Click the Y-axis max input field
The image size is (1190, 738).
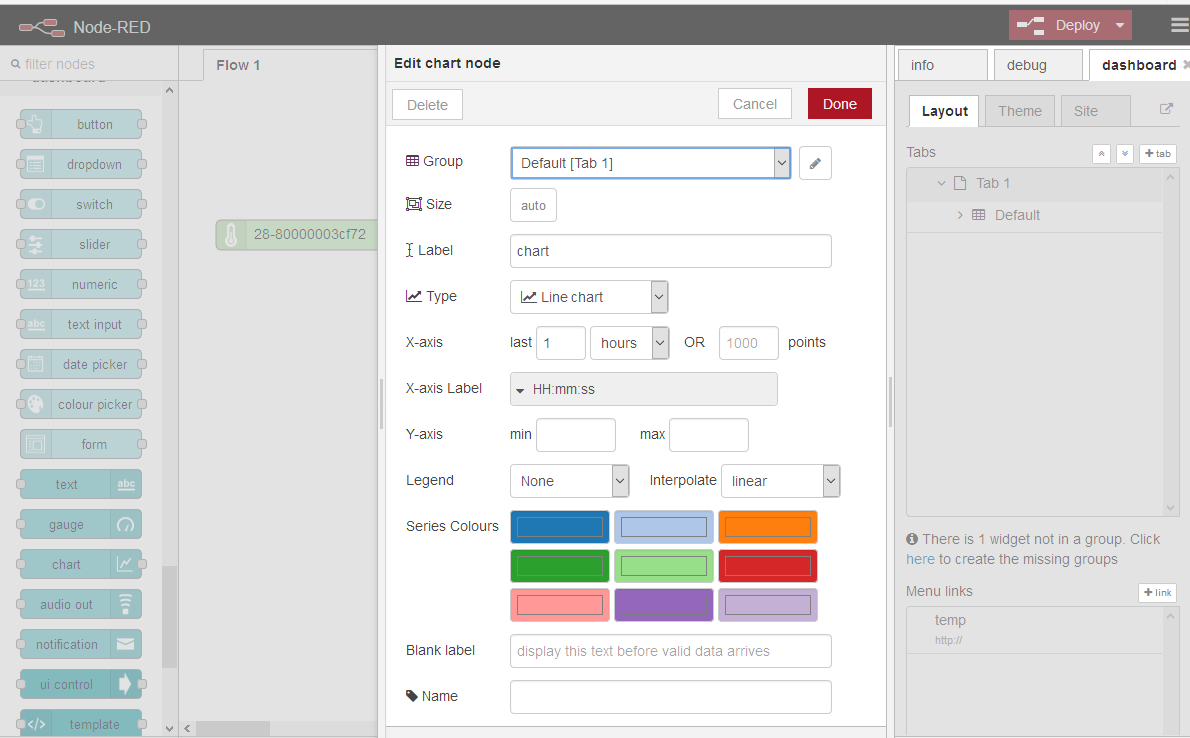[709, 435]
